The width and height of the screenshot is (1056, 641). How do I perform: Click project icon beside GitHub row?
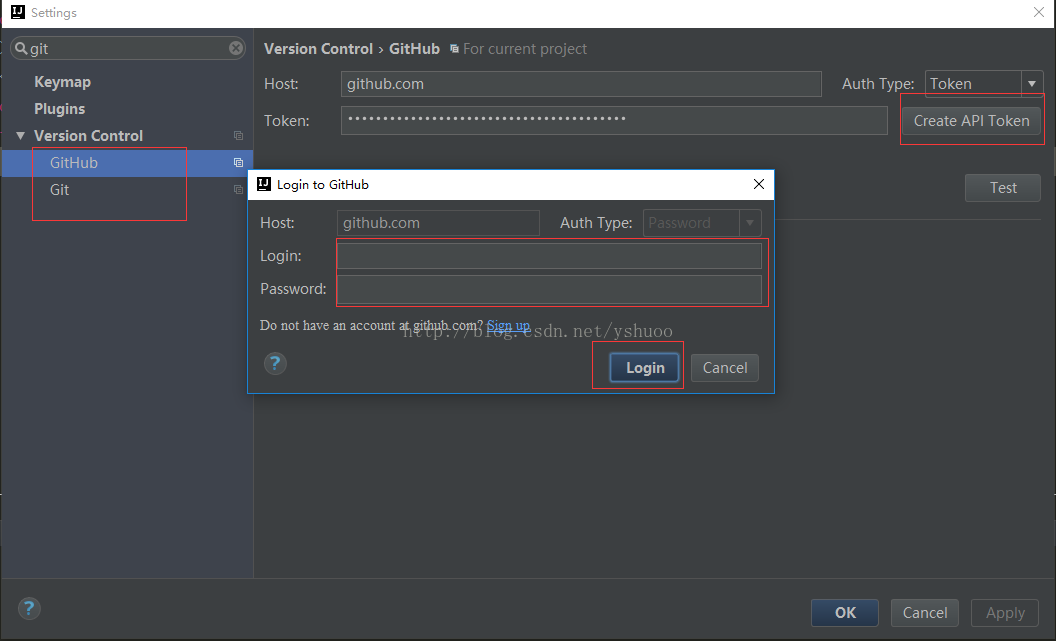[x=238, y=163]
